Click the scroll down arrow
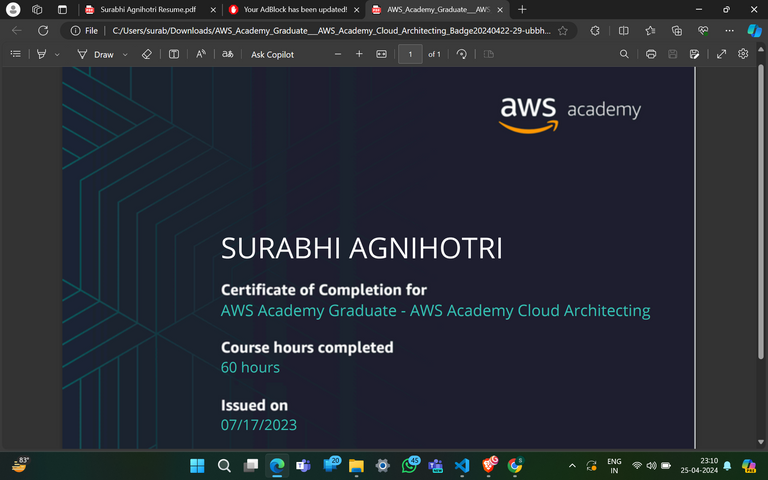This screenshot has height=480, width=768. 761,442
